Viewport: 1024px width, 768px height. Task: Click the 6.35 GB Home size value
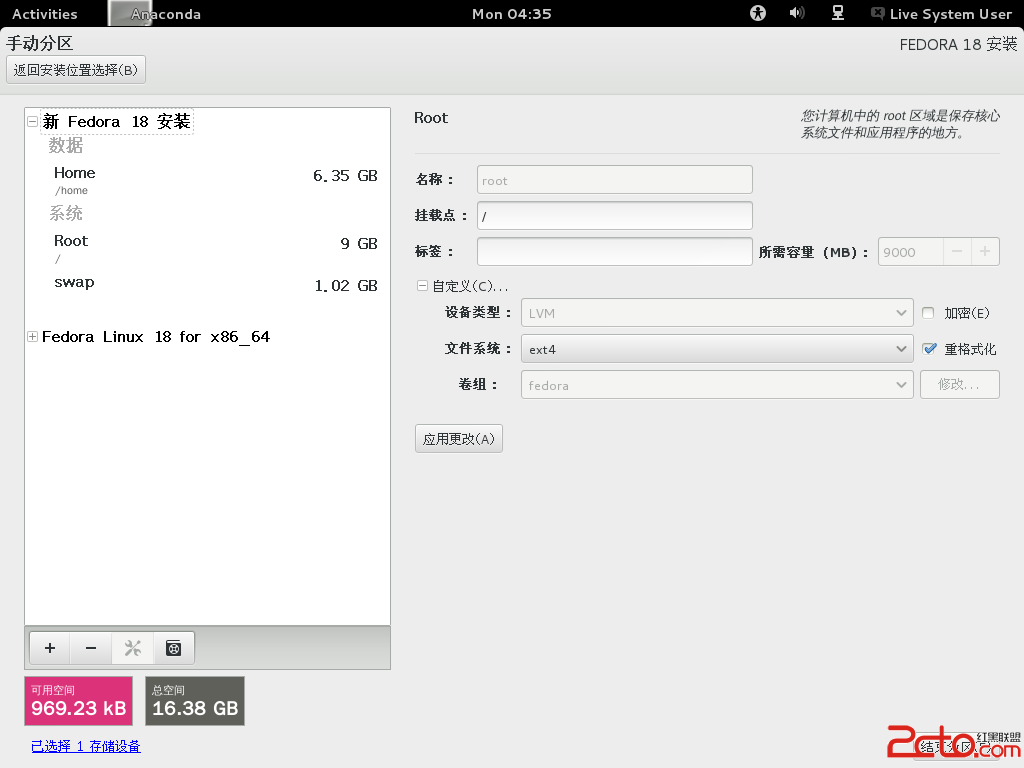(x=345, y=176)
